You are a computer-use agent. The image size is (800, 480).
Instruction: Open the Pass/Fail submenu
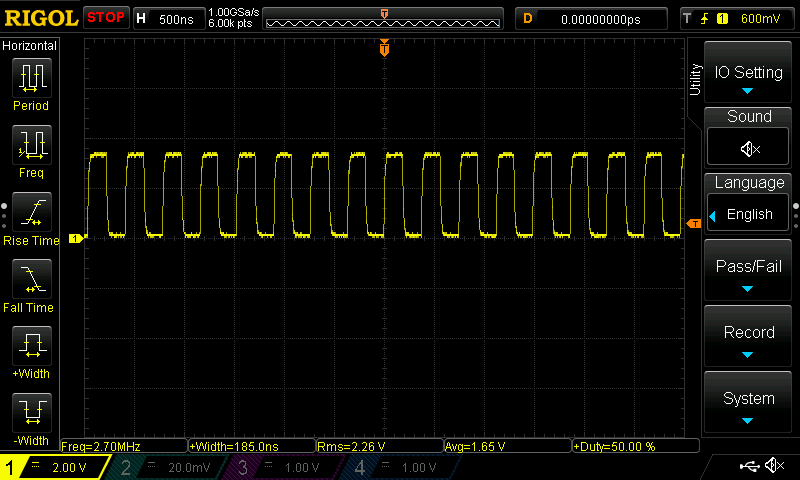point(747,270)
